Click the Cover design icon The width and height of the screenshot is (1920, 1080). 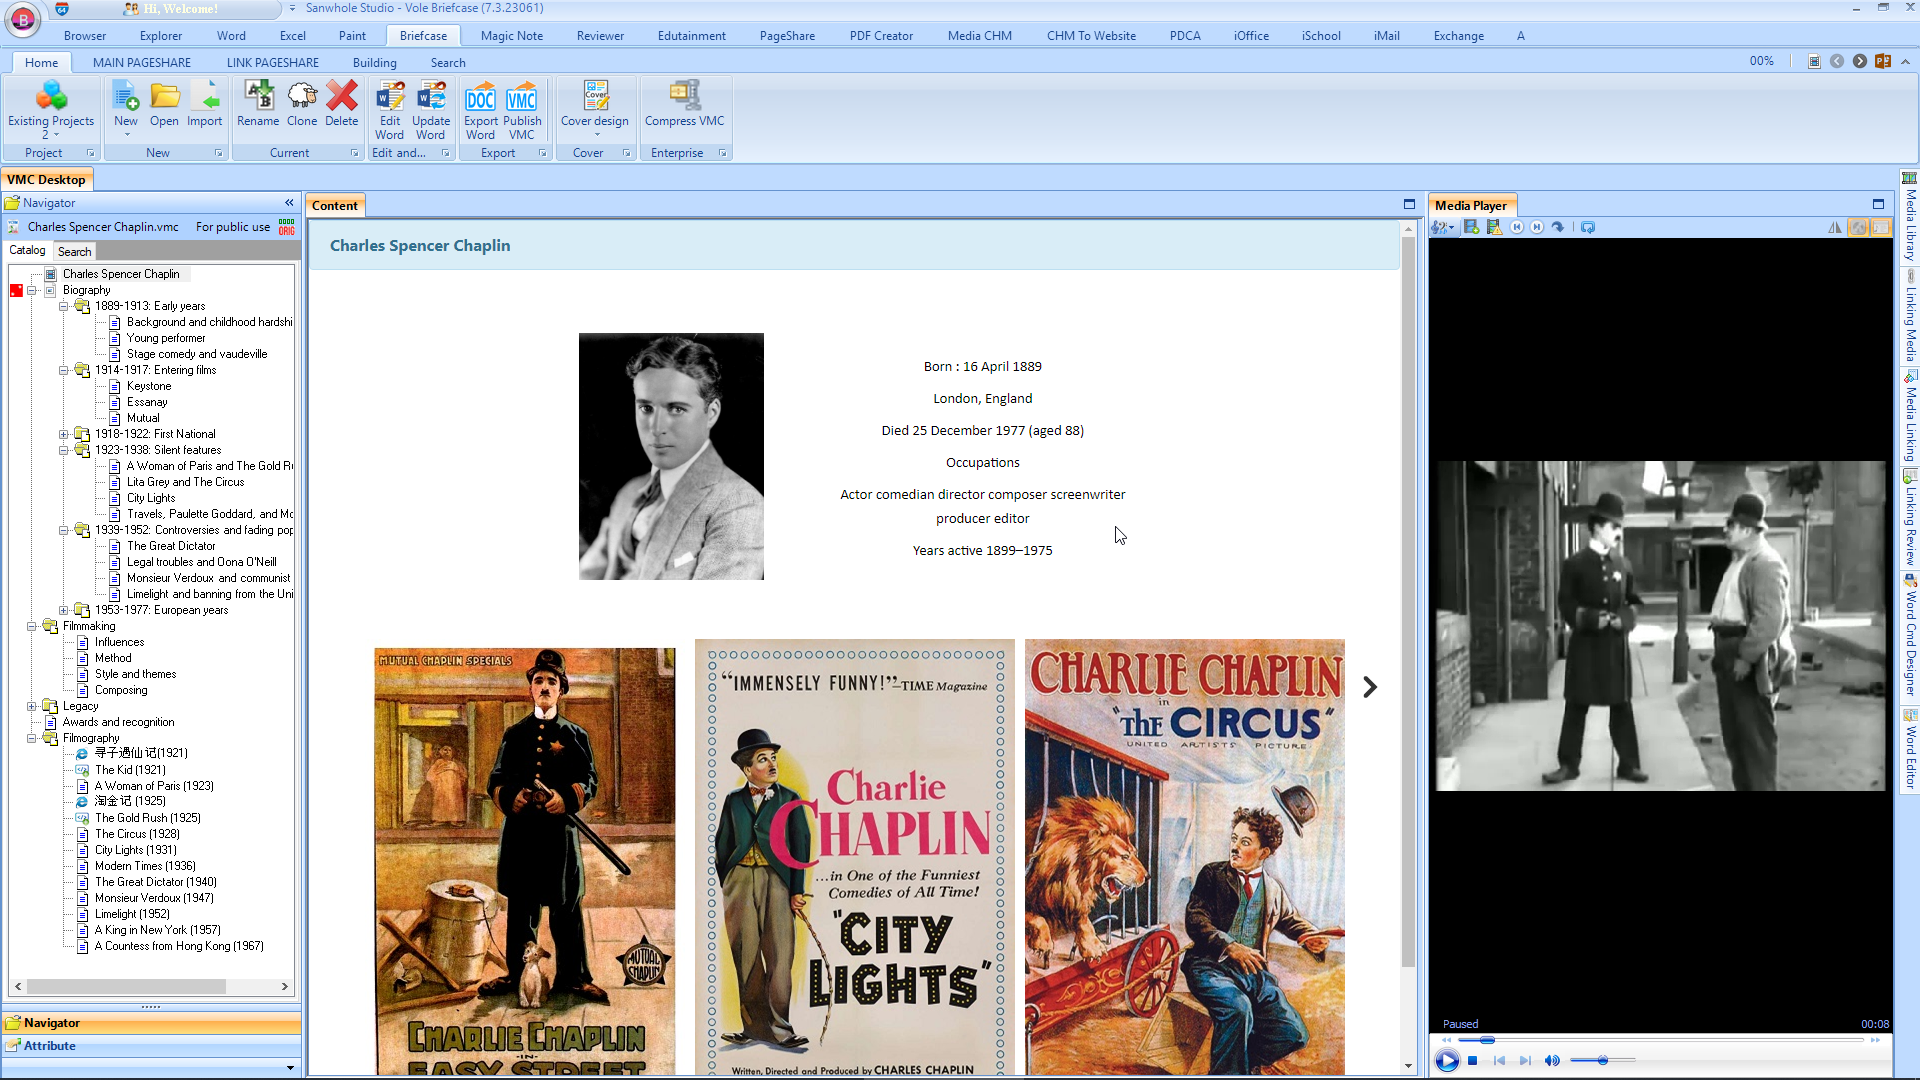pyautogui.click(x=596, y=96)
